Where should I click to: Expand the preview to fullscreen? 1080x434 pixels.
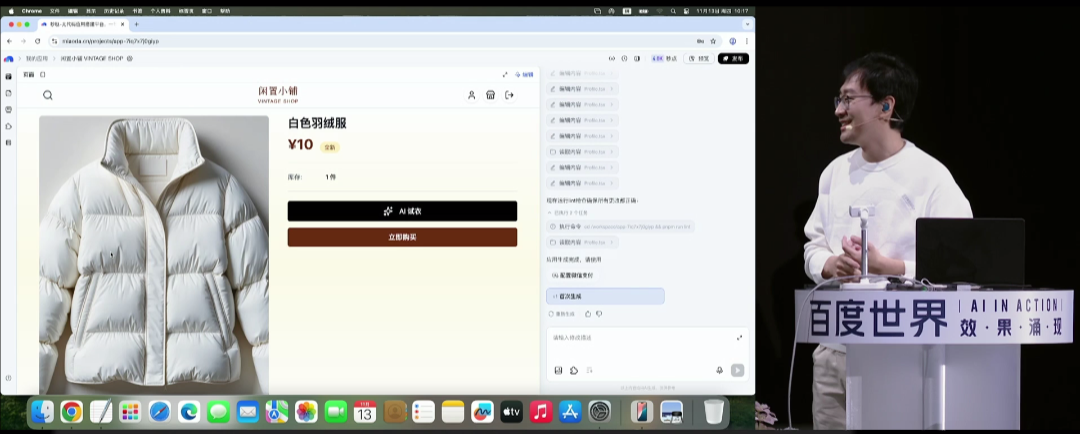tap(505, 74)
